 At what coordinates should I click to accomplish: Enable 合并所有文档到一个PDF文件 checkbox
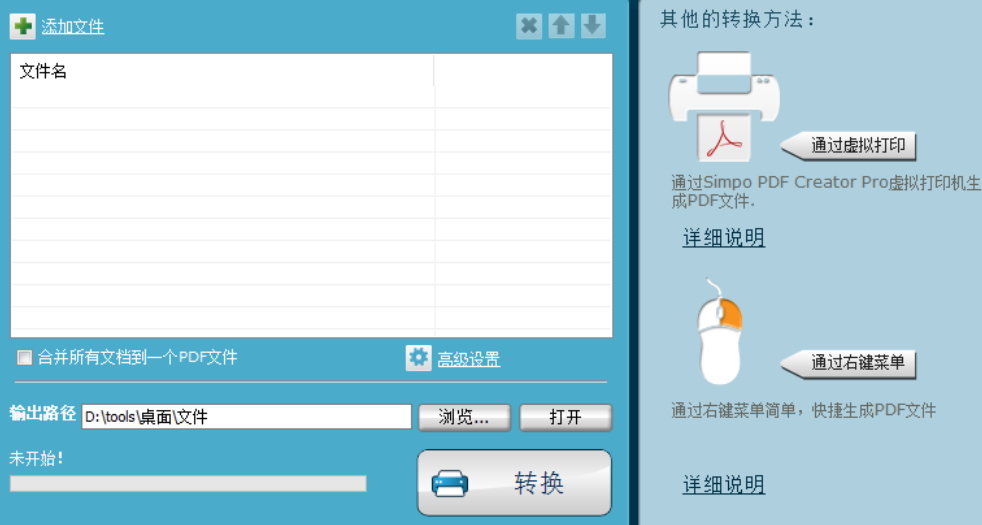click(x=24, y=358)
